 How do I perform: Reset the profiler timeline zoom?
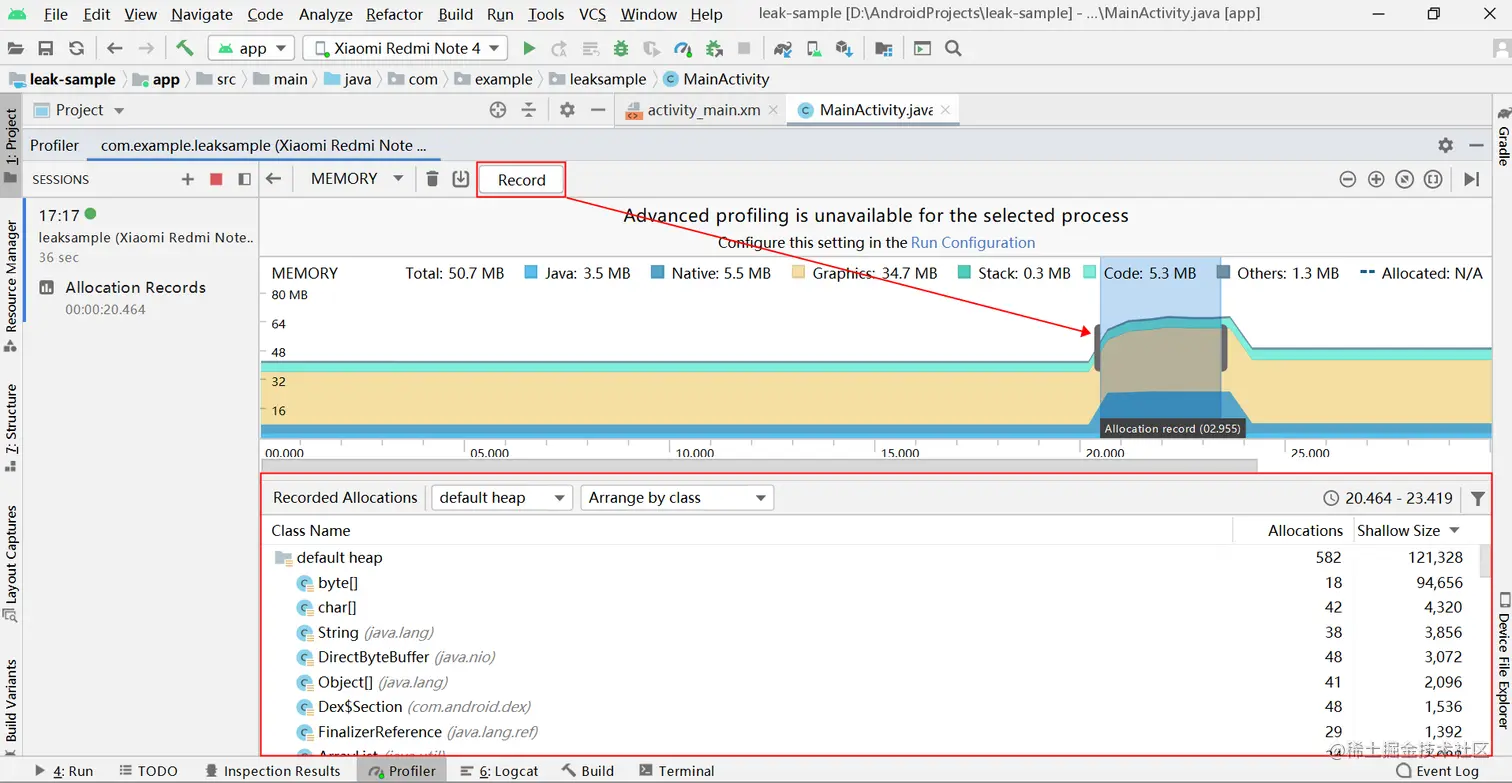click(1405, 179)
